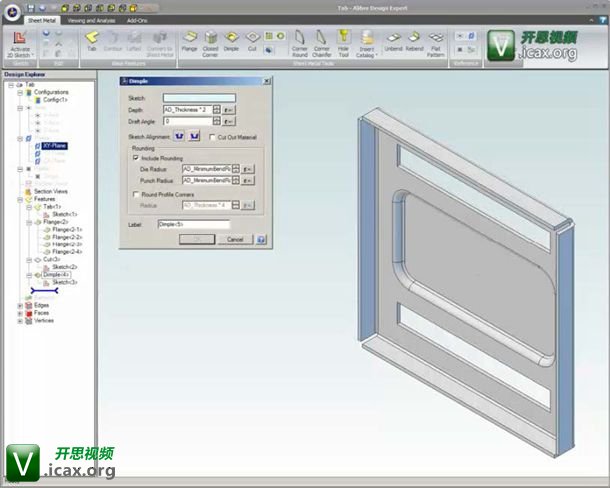
Task: Click the Sketch input field
Action: pos(199,98)
